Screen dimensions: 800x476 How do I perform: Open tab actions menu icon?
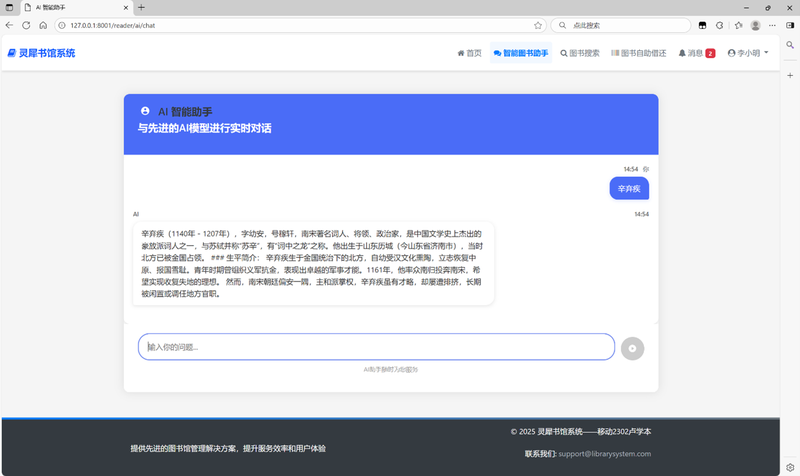click(x=9, y=7)
